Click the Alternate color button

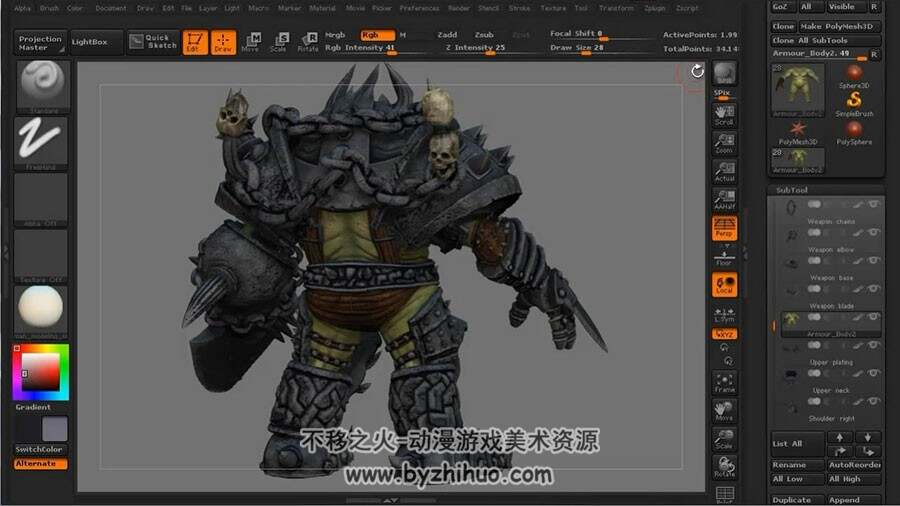(40, 464)
